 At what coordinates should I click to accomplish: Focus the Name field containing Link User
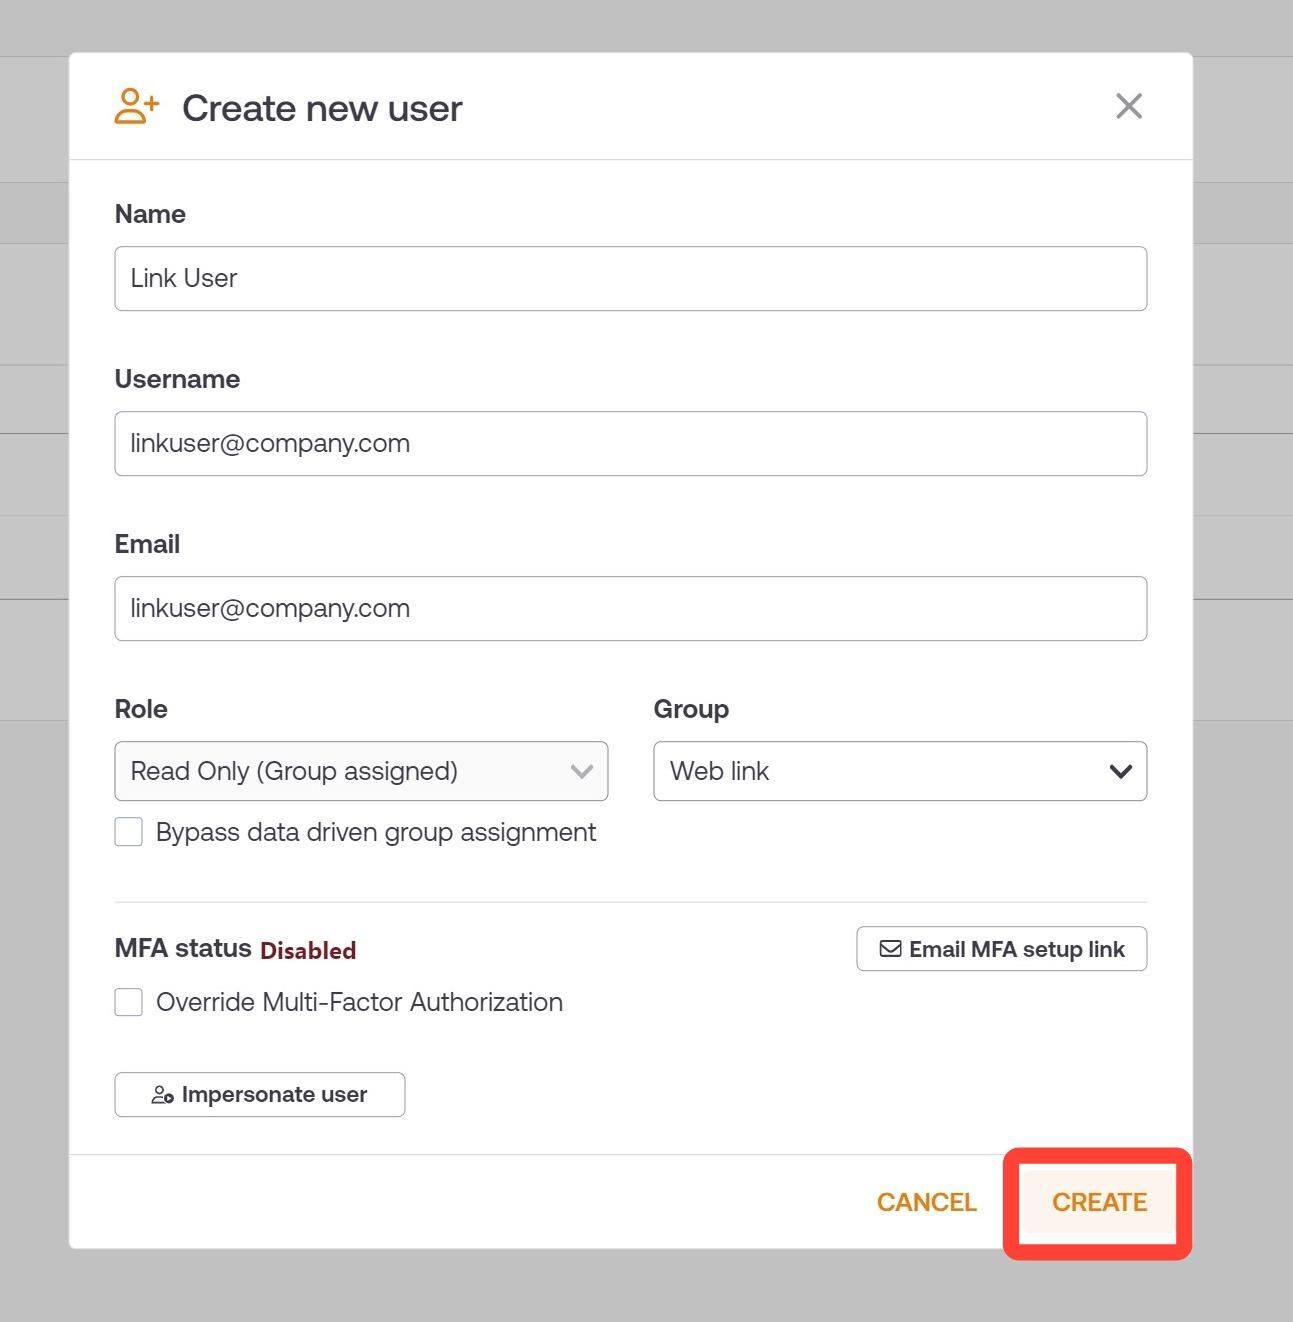pyautogui.click(x=631, y=278)
